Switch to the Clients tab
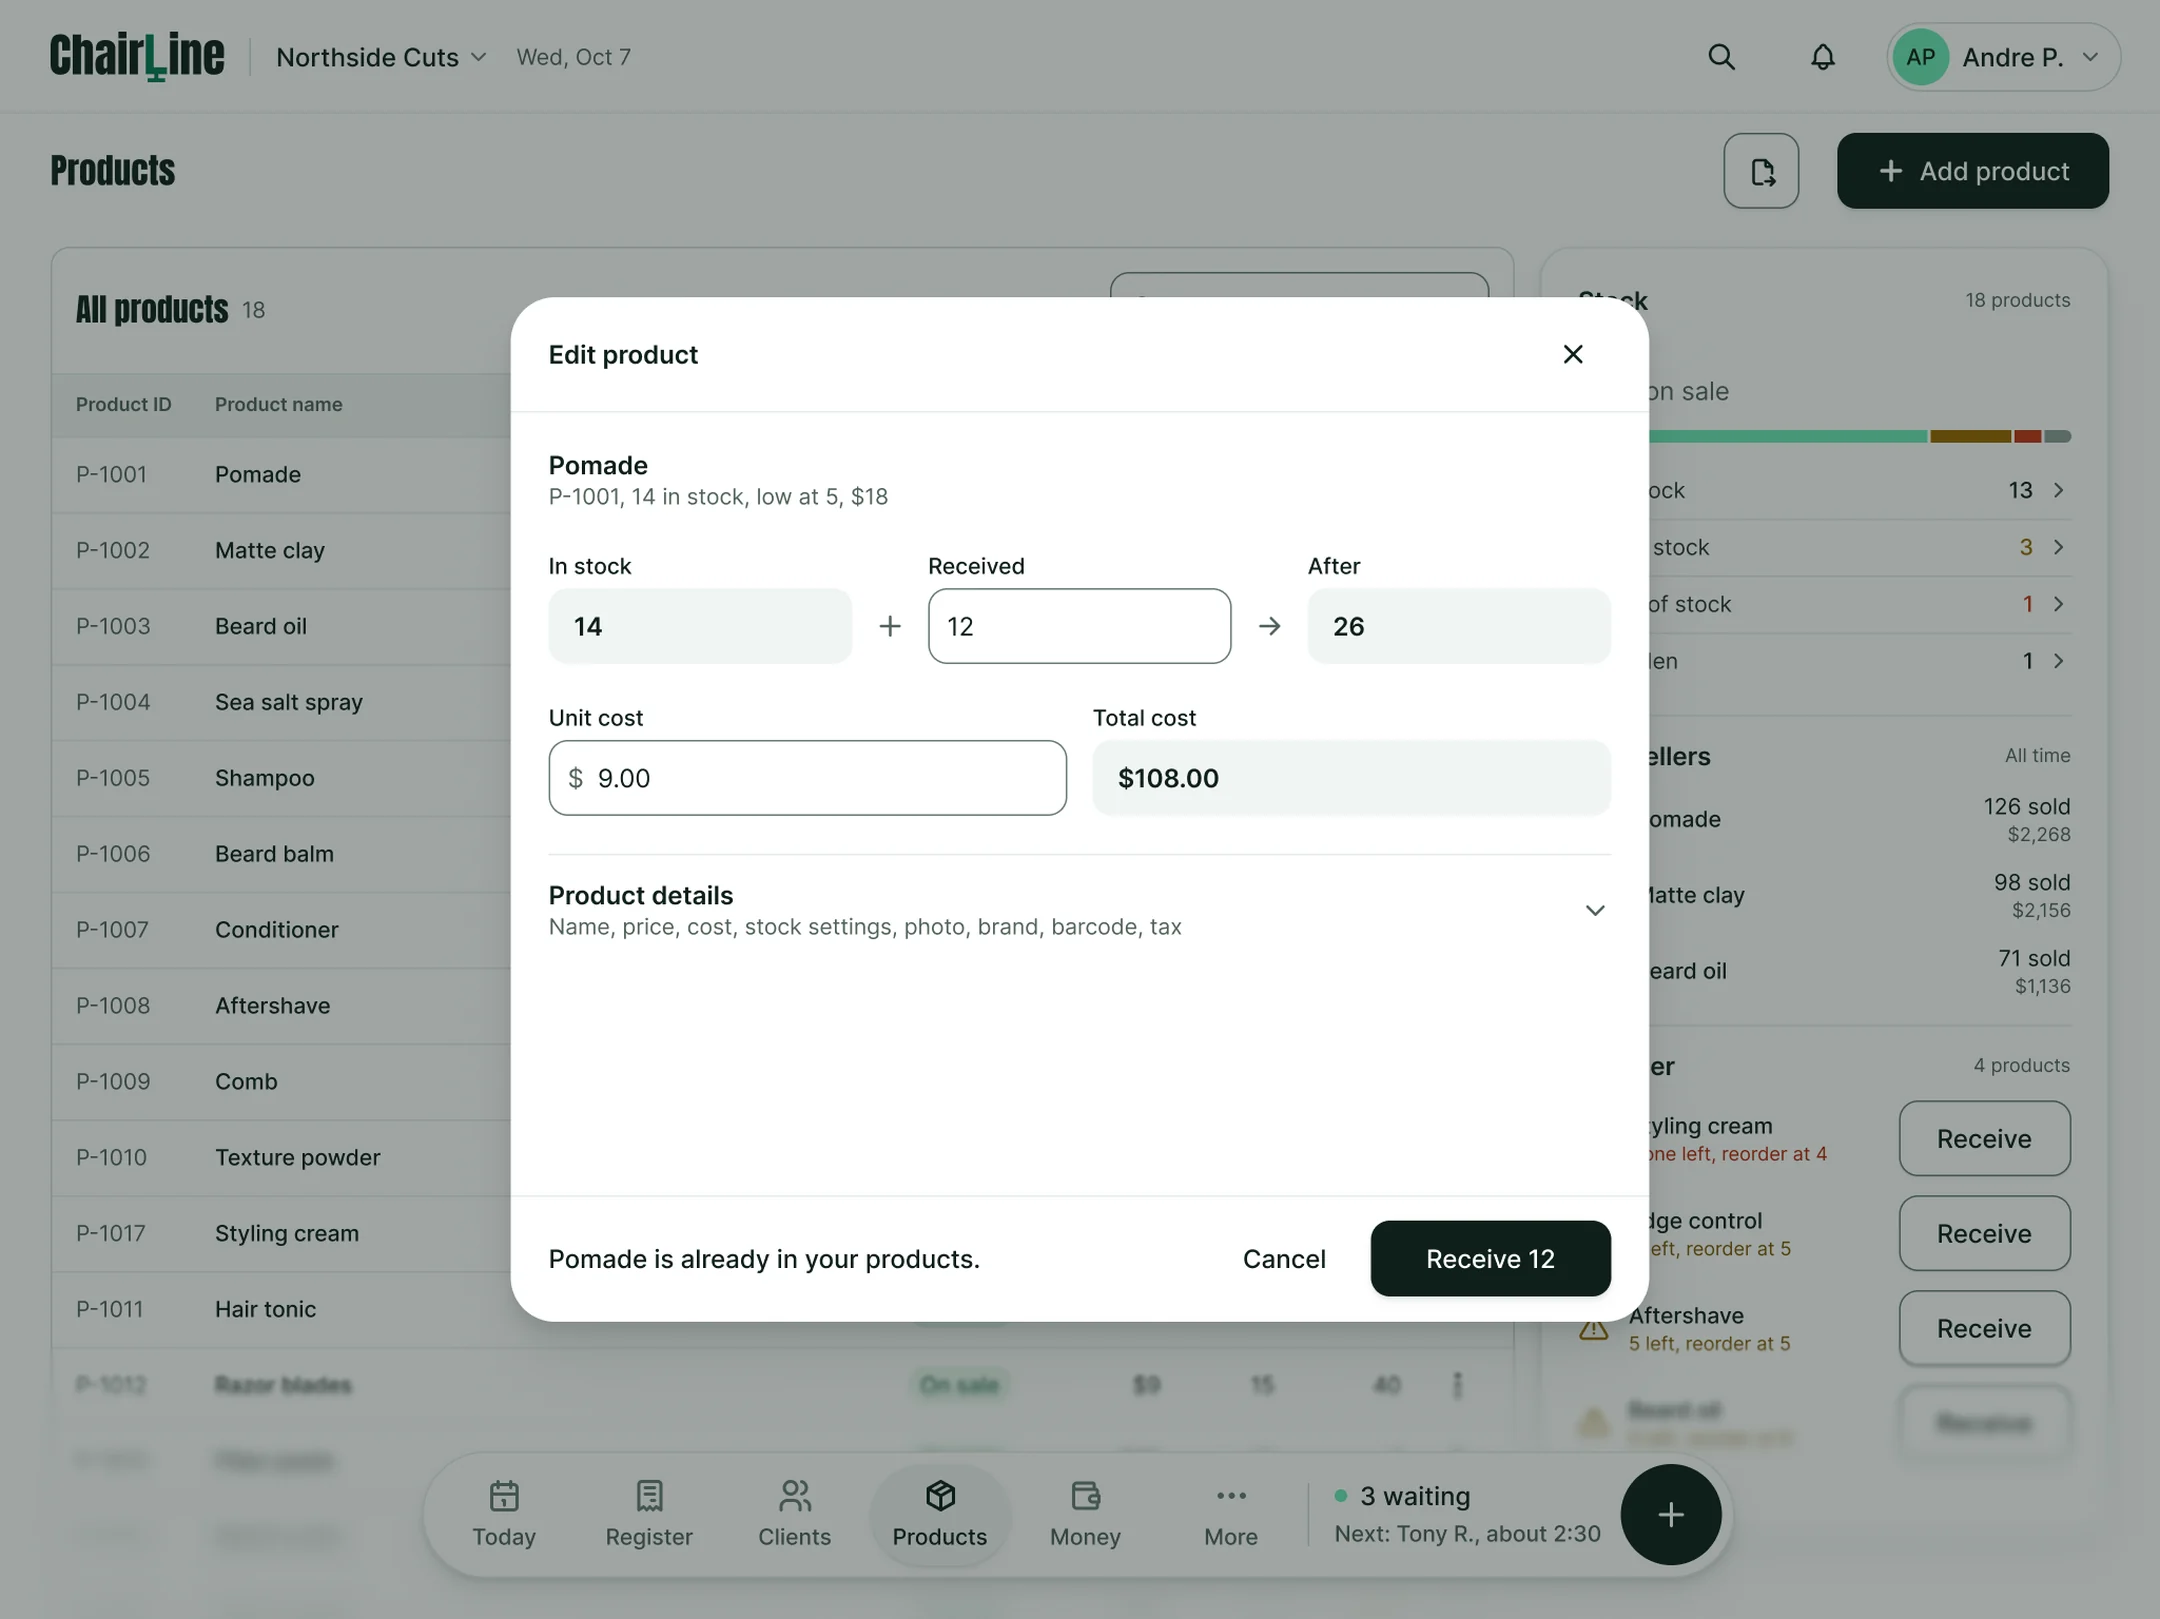Viewport: 2160px width, 1619px height. pos(794,1514)
